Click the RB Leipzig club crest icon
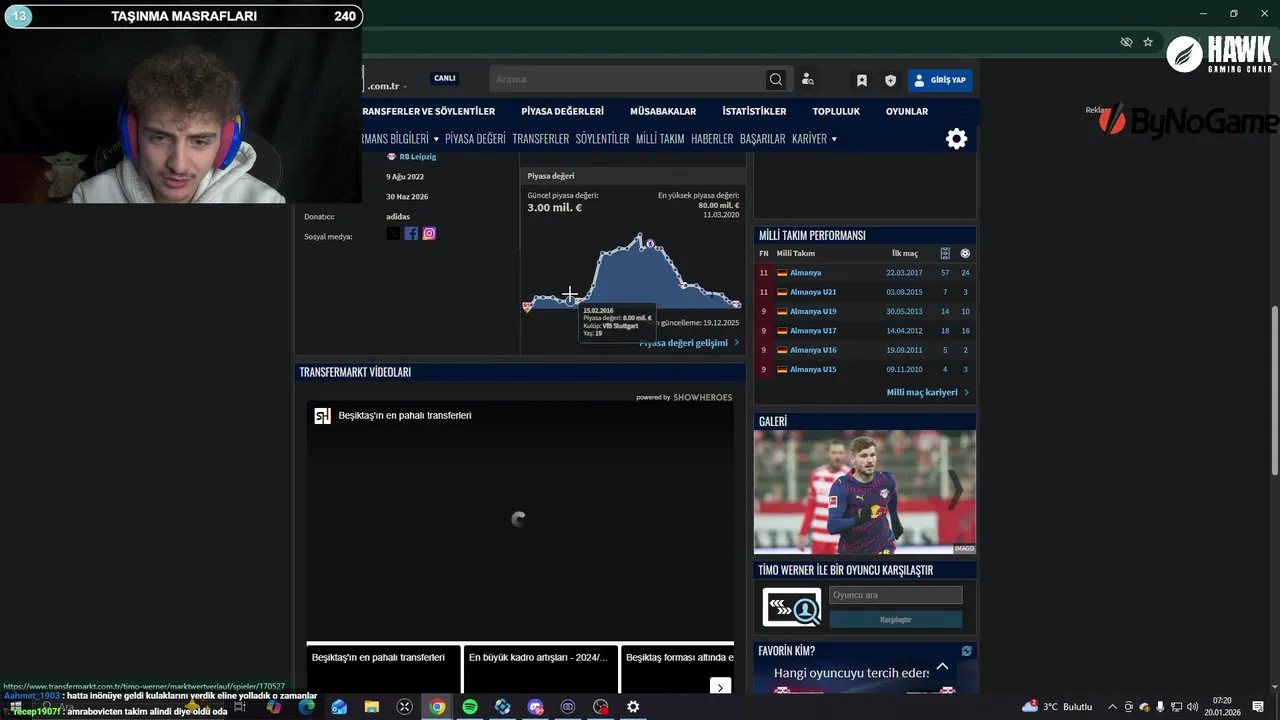The width and height of the screenshot is (1280, 720). 391,157
